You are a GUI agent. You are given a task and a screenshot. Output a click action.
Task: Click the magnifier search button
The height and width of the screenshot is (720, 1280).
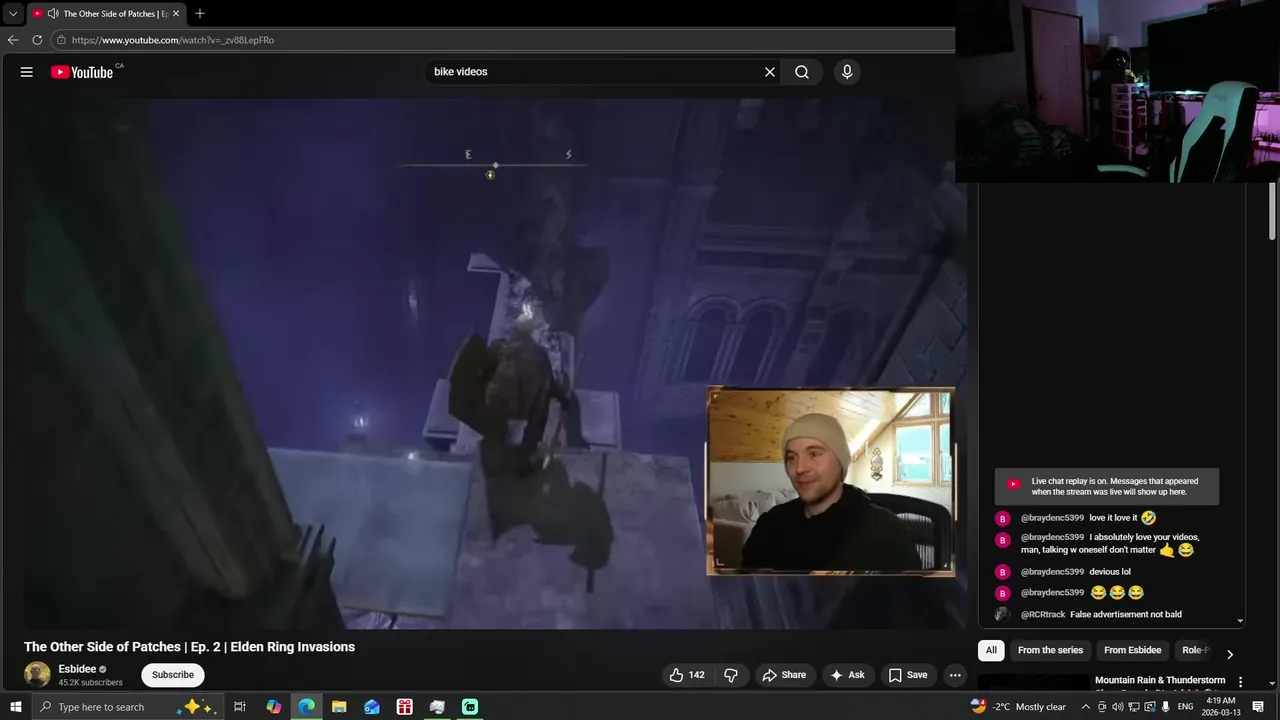[802, 72]
